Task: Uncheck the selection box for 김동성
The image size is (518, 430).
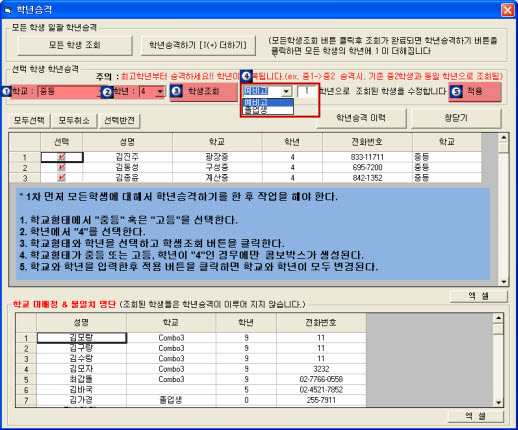Action: [x=62, y=167]
